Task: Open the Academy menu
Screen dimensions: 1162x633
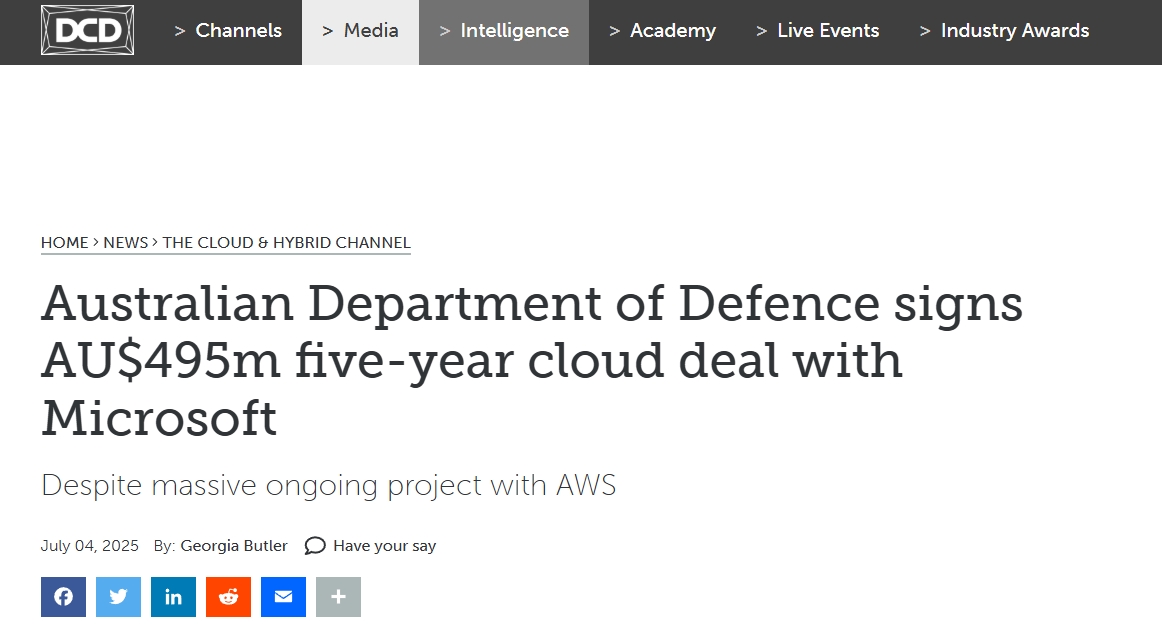Action: (663, 30)
